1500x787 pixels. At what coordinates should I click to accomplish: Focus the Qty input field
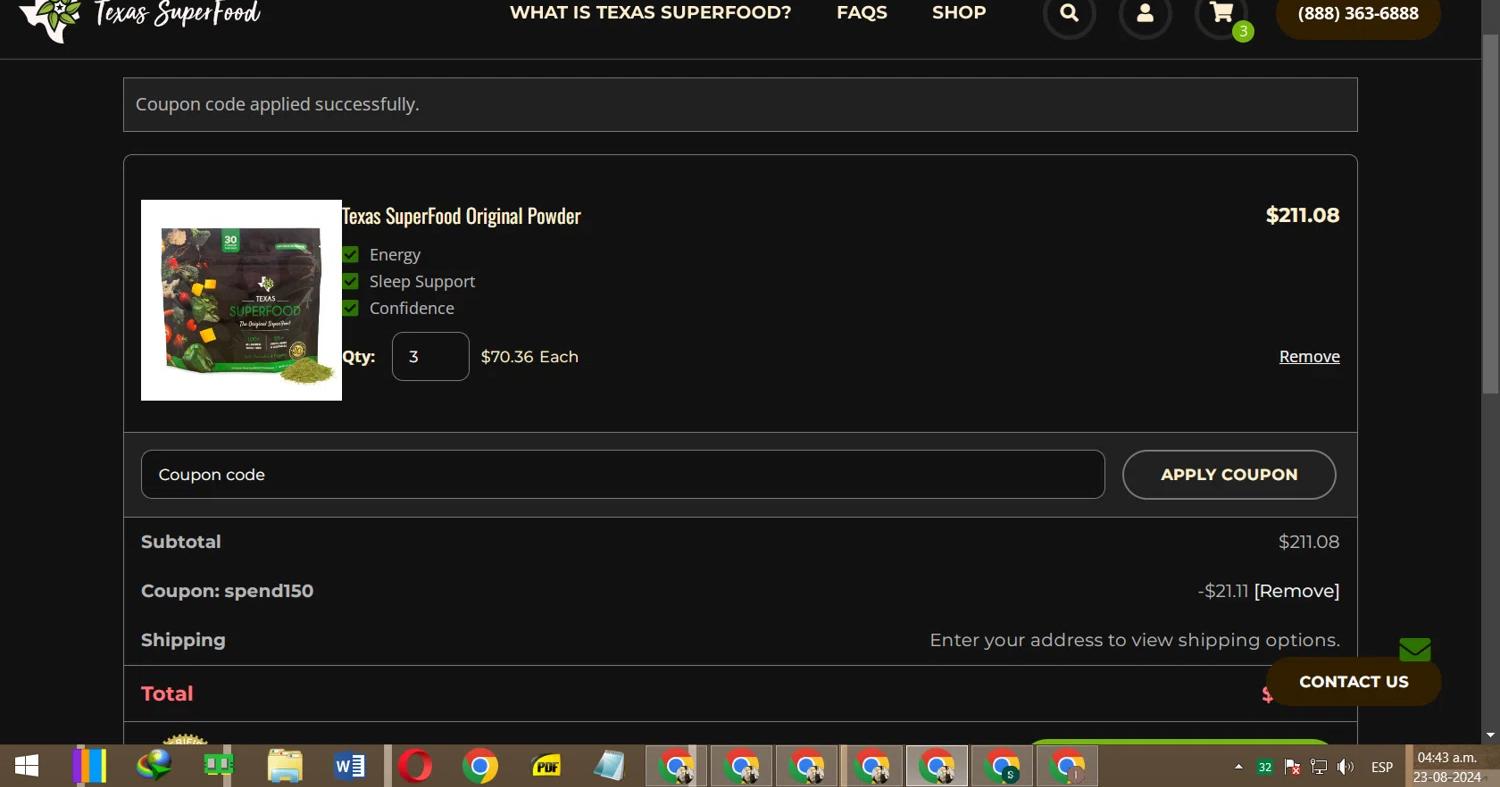pos(430,356)
